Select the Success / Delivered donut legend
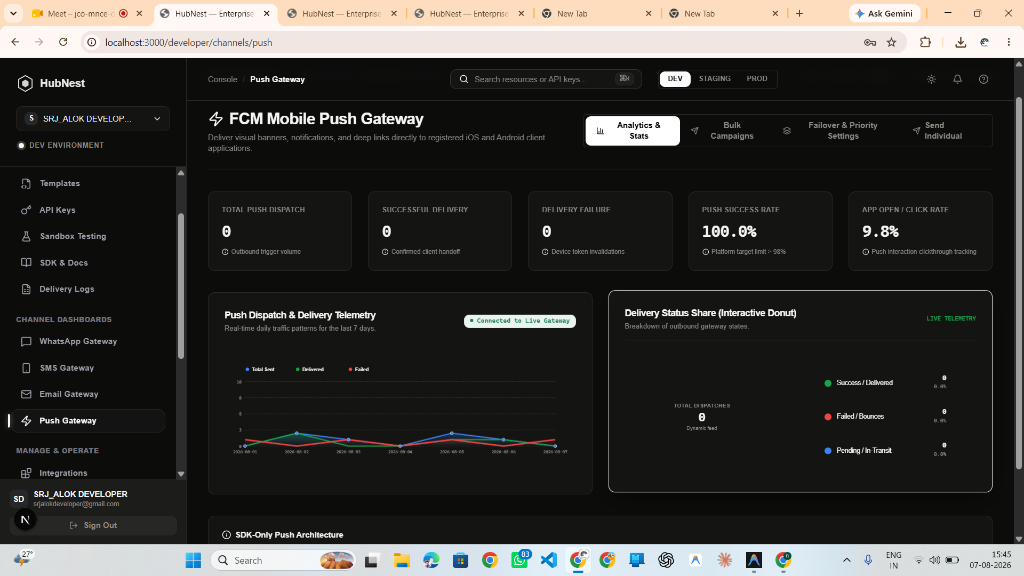Screen dimensions: 1024x576 pos(859,383)
